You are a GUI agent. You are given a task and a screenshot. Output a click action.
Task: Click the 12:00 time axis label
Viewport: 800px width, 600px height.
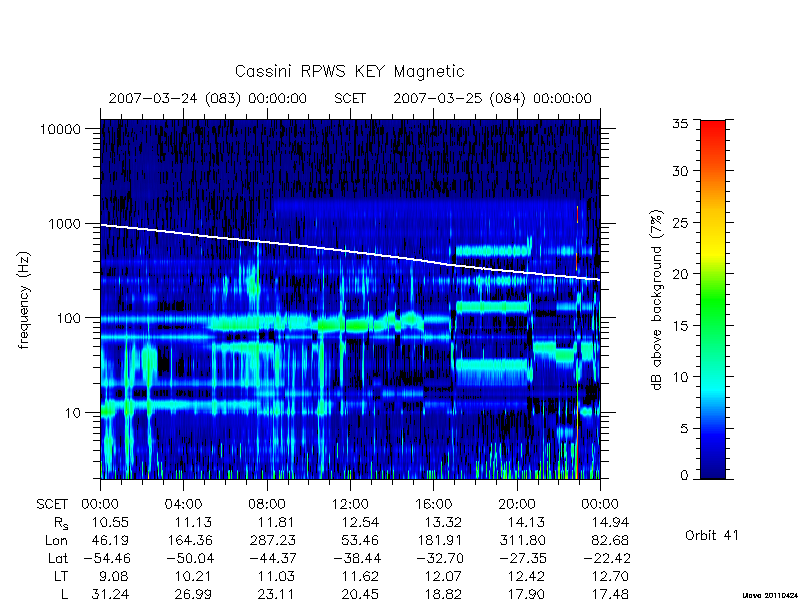(x=350, y=505)
